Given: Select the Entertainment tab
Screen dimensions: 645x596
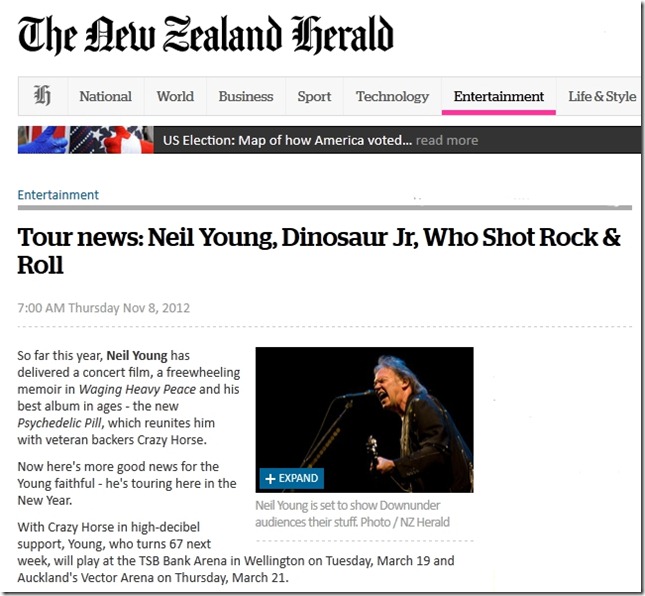Looking at the screenshot, I should [498, 97].
